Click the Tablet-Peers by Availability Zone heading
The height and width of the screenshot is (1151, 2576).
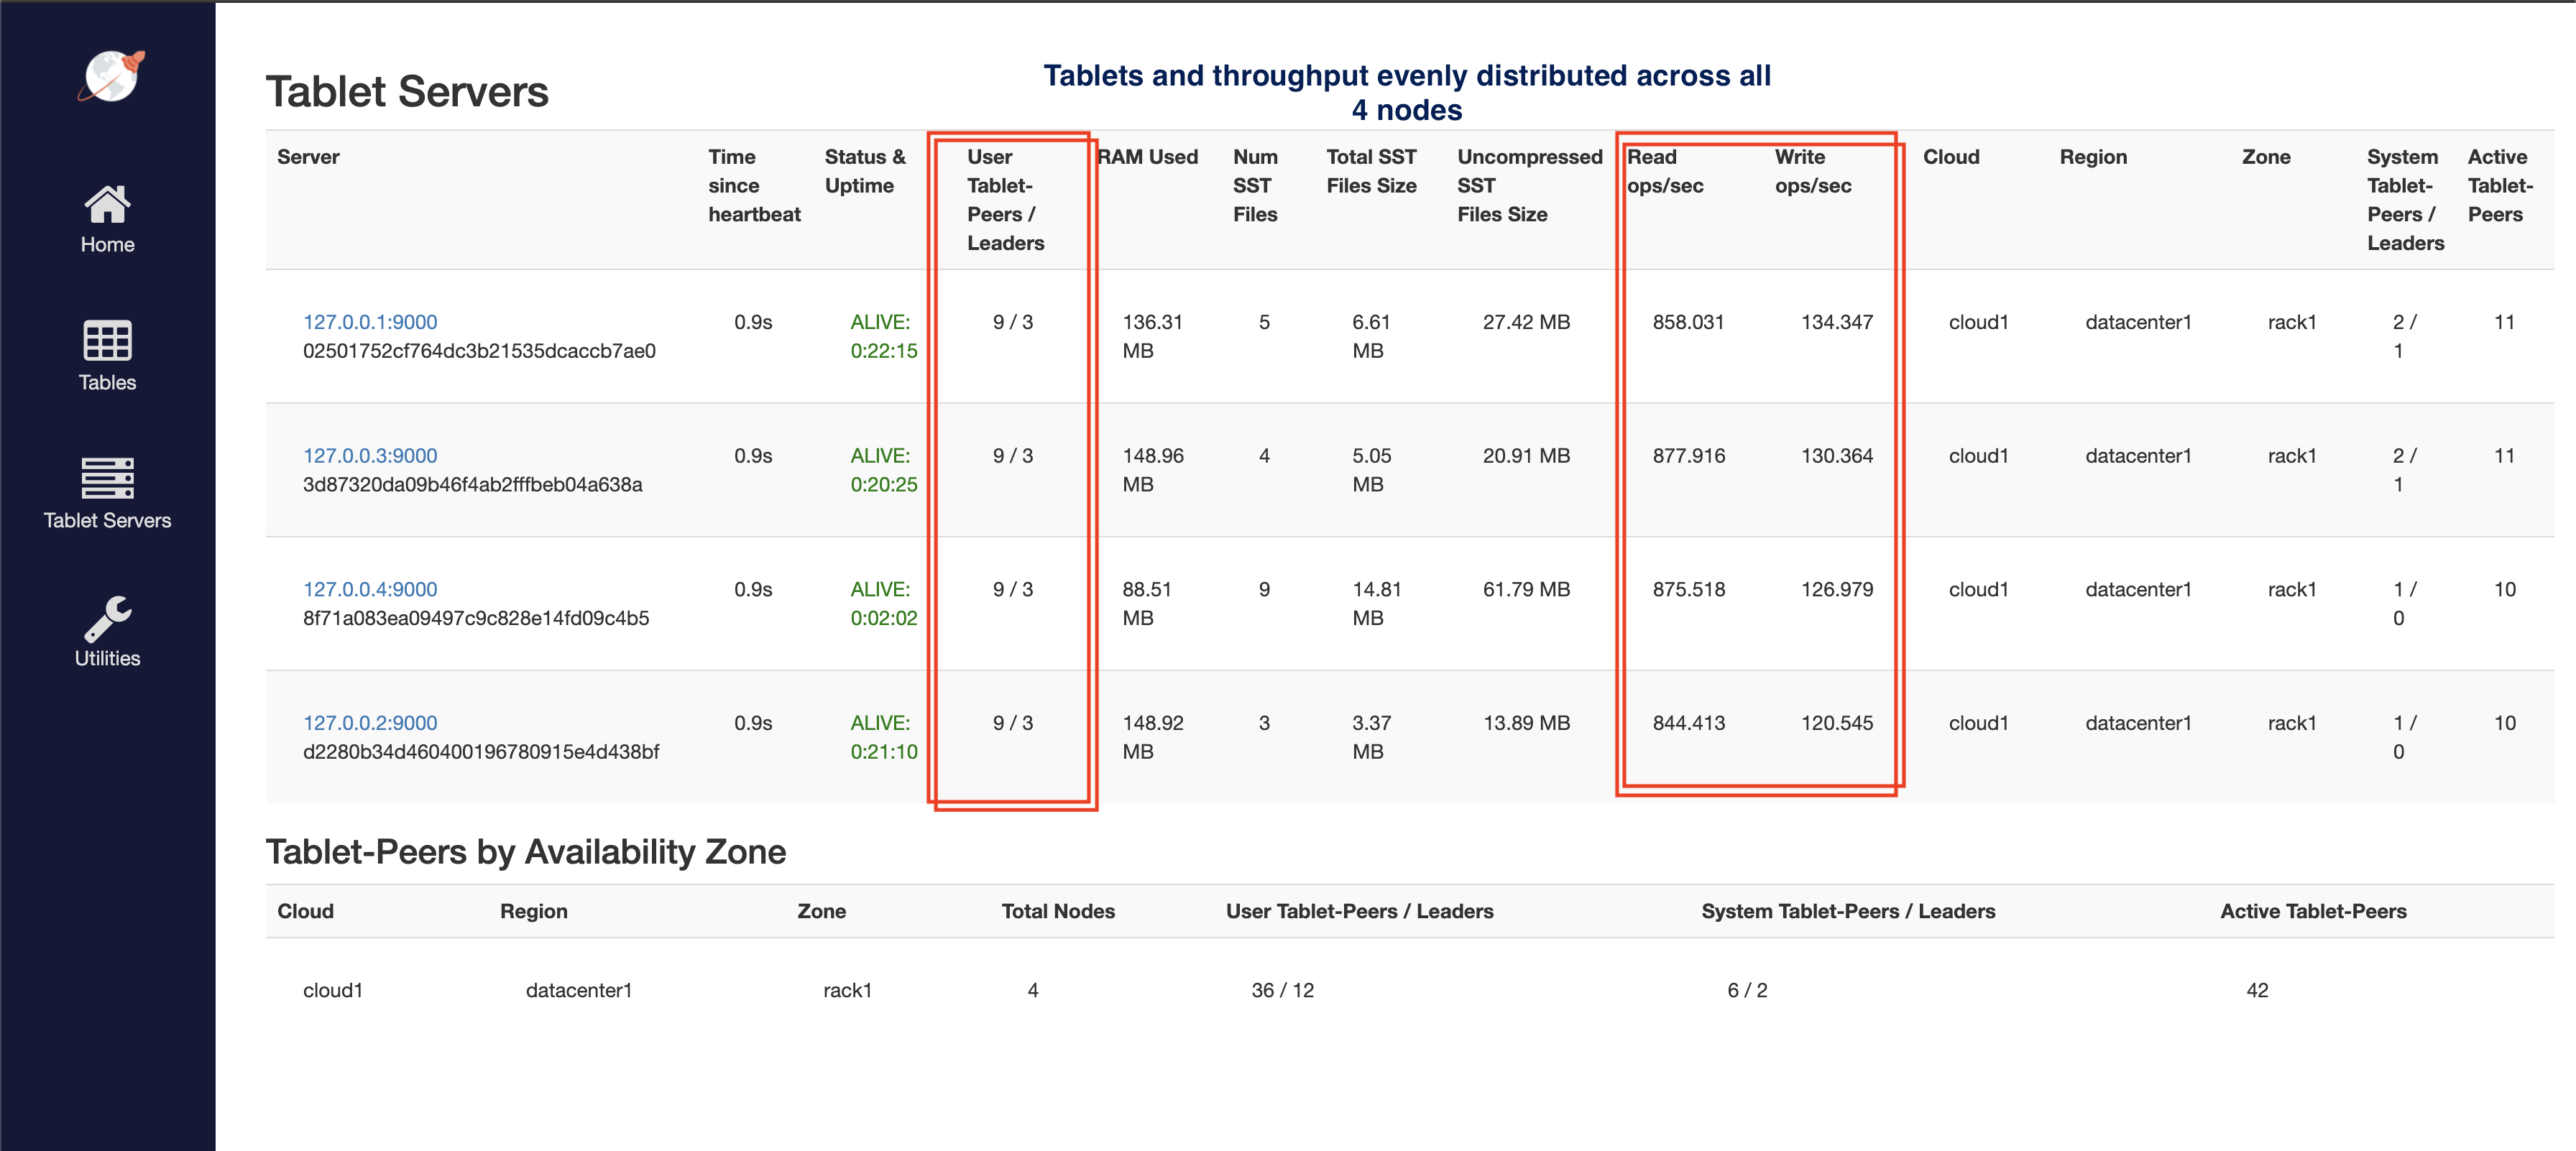coord(525,851)
